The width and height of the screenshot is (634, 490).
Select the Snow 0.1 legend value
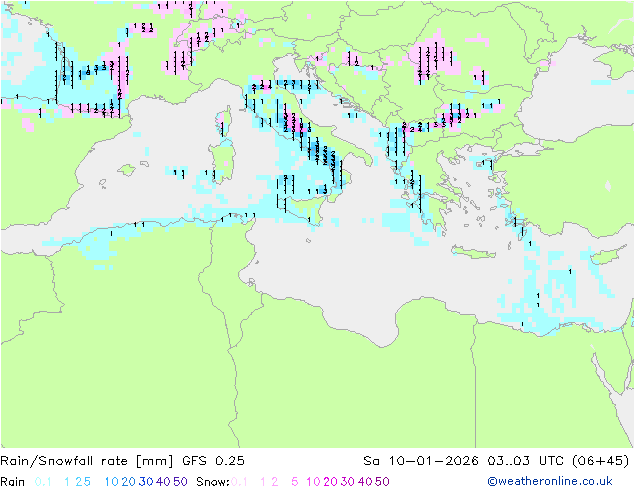point(239,482)
